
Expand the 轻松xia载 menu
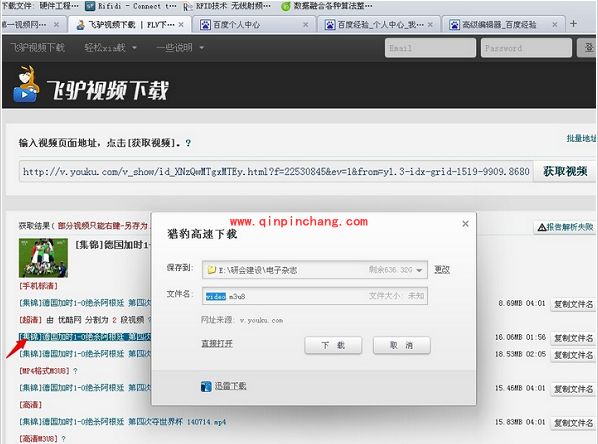111,48
